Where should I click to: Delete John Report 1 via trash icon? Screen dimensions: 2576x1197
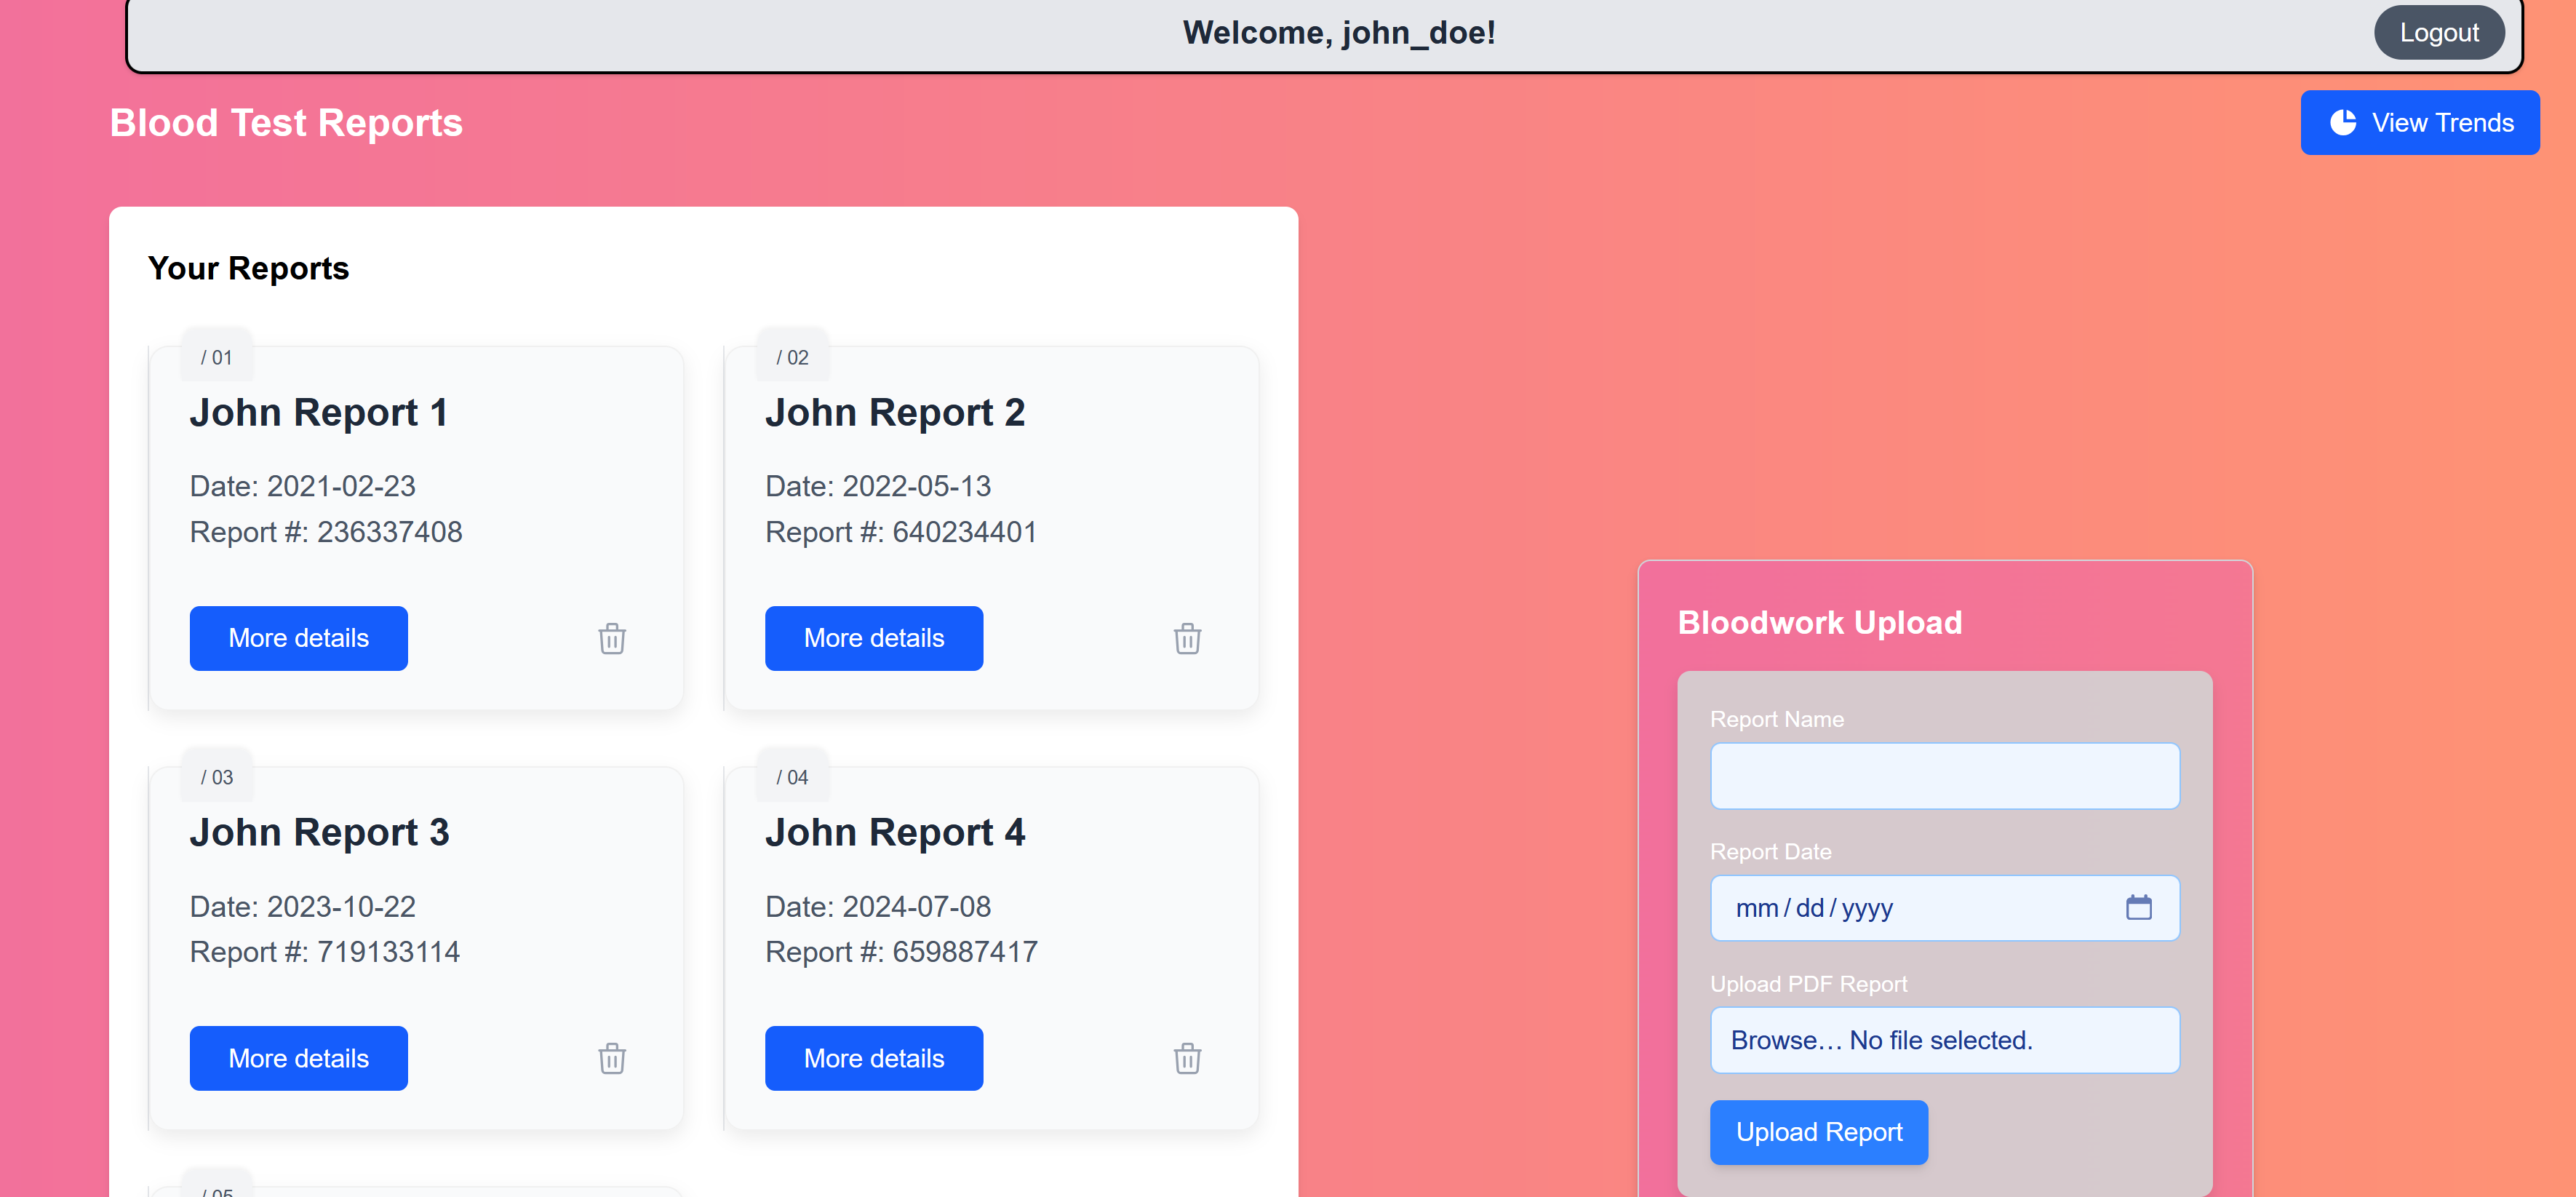(x=612, y=638)
